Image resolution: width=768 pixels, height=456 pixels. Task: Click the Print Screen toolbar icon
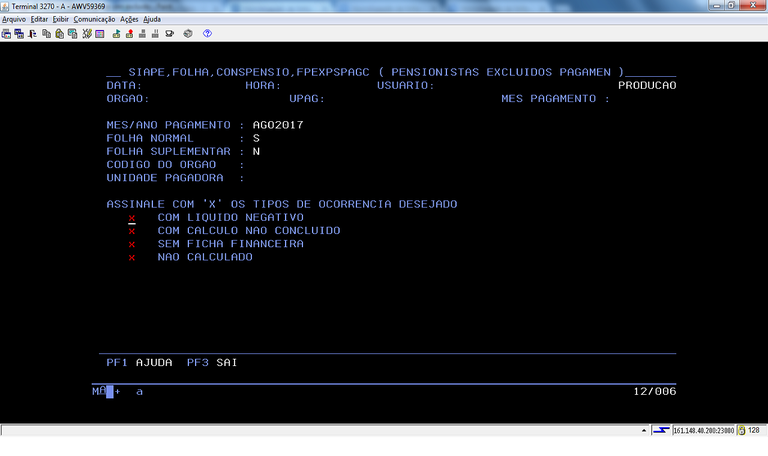6,34
